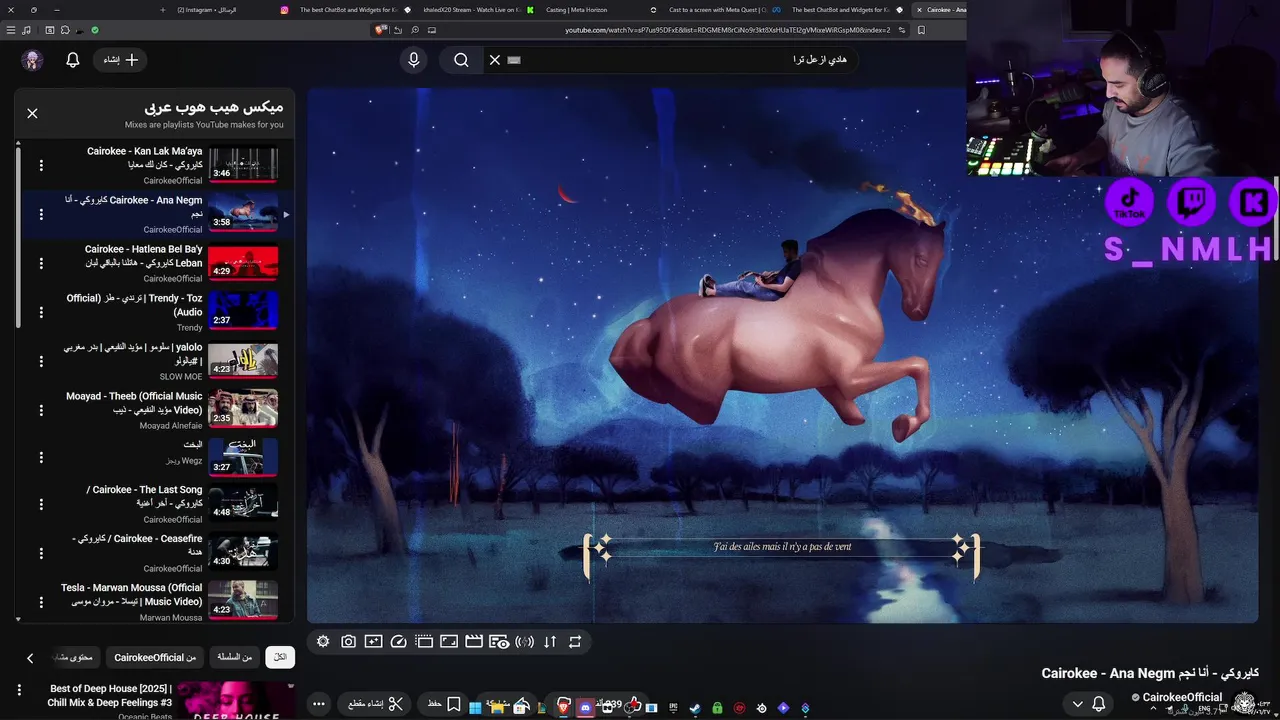The width and height of the screenshot is (1280, 720).
Task: Close the Arabic hip hop mix playlist panel
Action: coord(32,113)
